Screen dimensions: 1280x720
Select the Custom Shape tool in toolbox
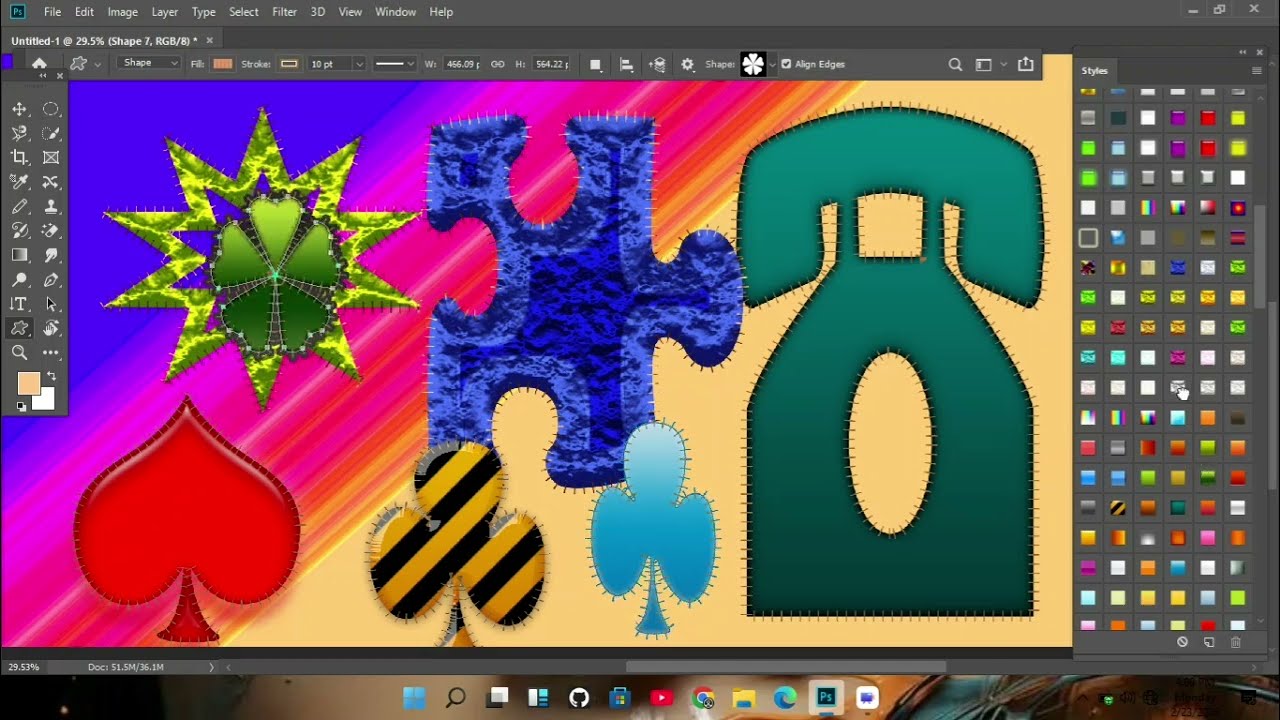[x=19, y=328]
